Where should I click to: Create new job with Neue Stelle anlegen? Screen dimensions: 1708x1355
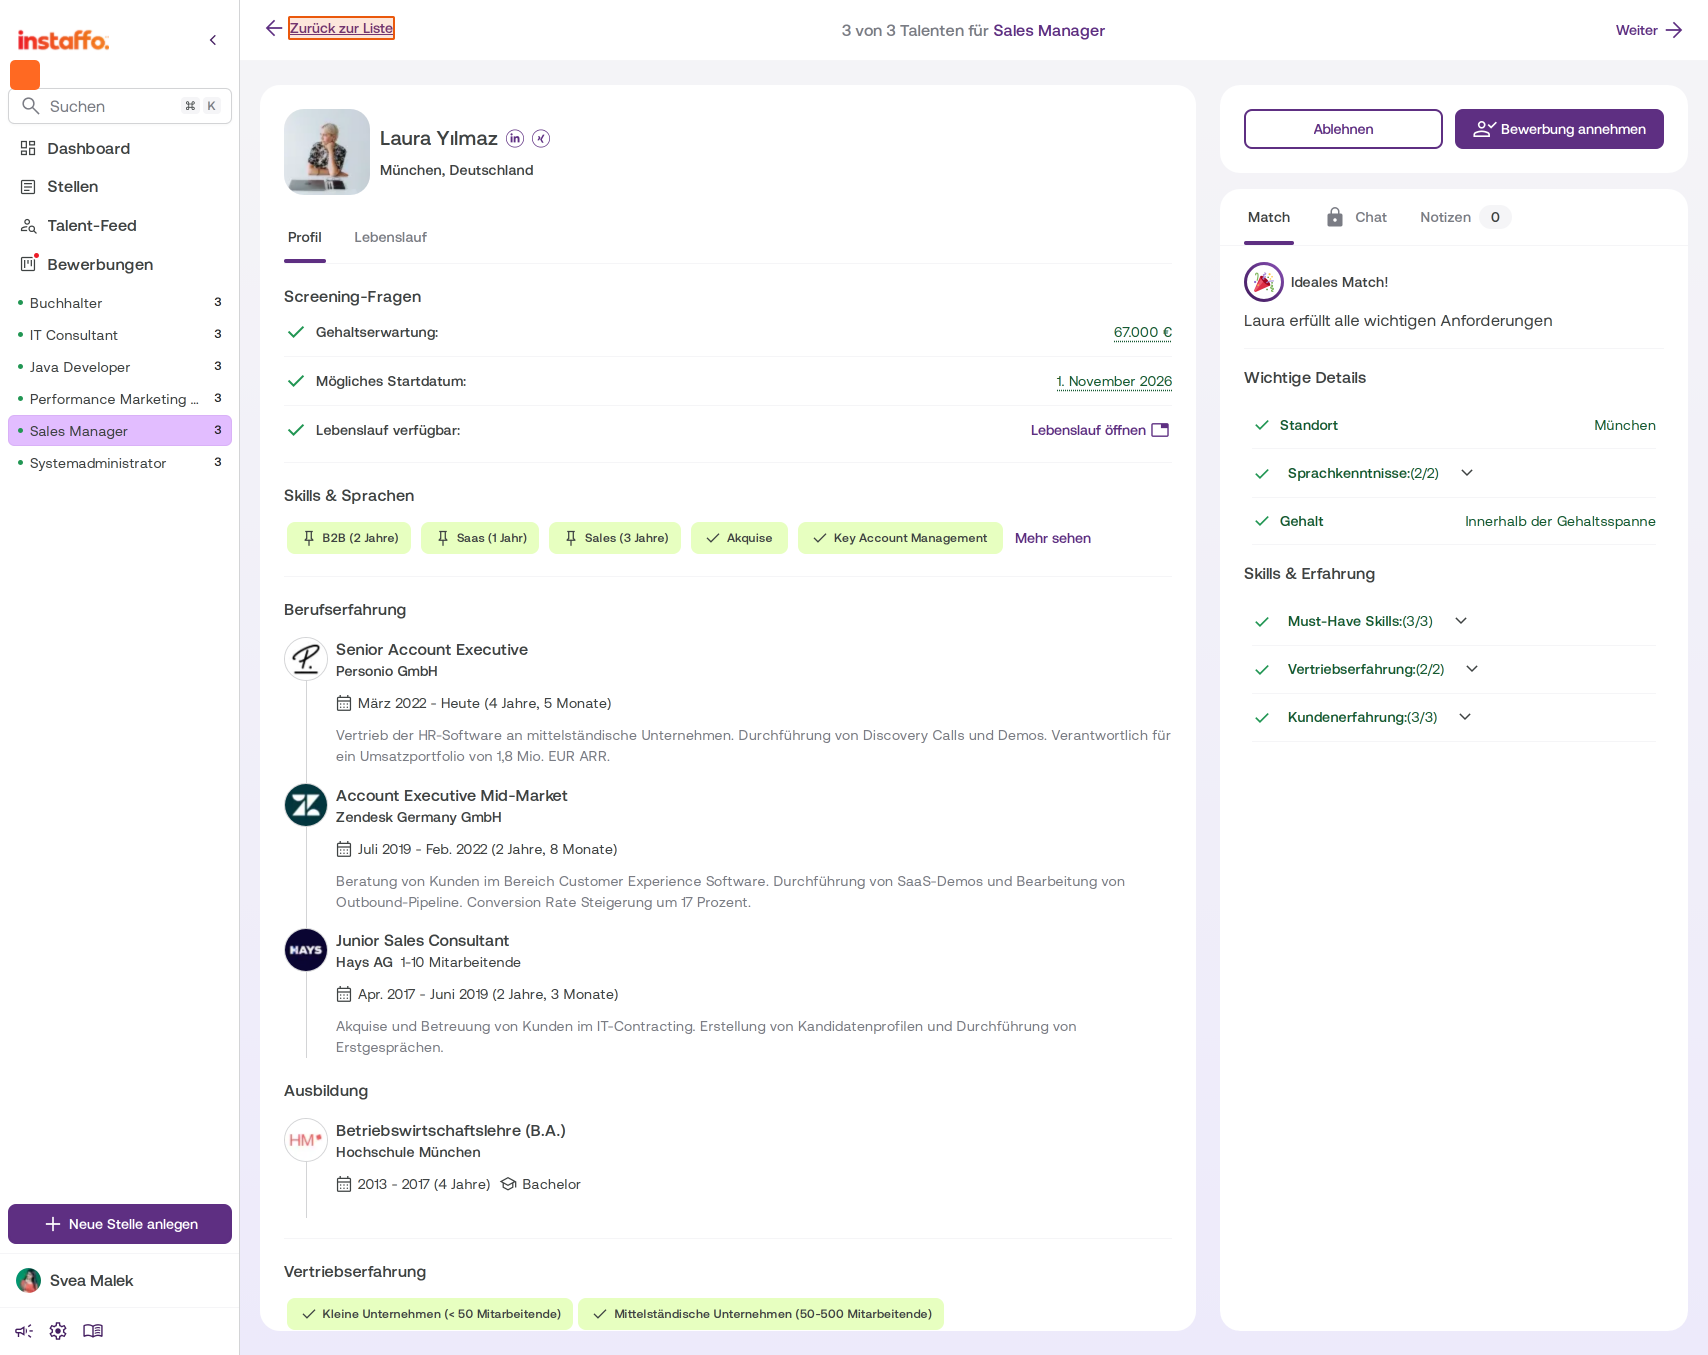[x=120, y=1224]
